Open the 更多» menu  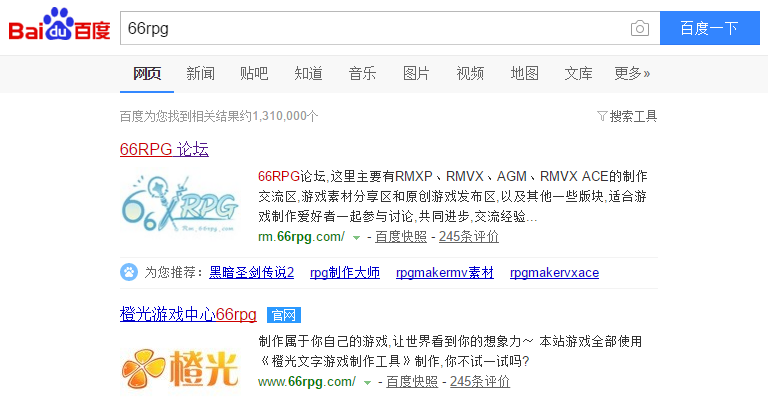coord(632,74)
